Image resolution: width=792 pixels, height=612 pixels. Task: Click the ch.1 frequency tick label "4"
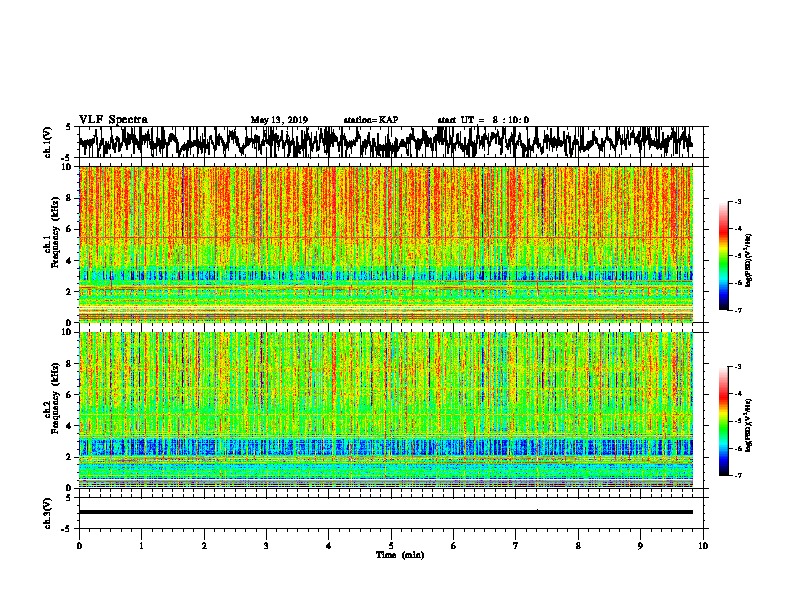[70, 261]
